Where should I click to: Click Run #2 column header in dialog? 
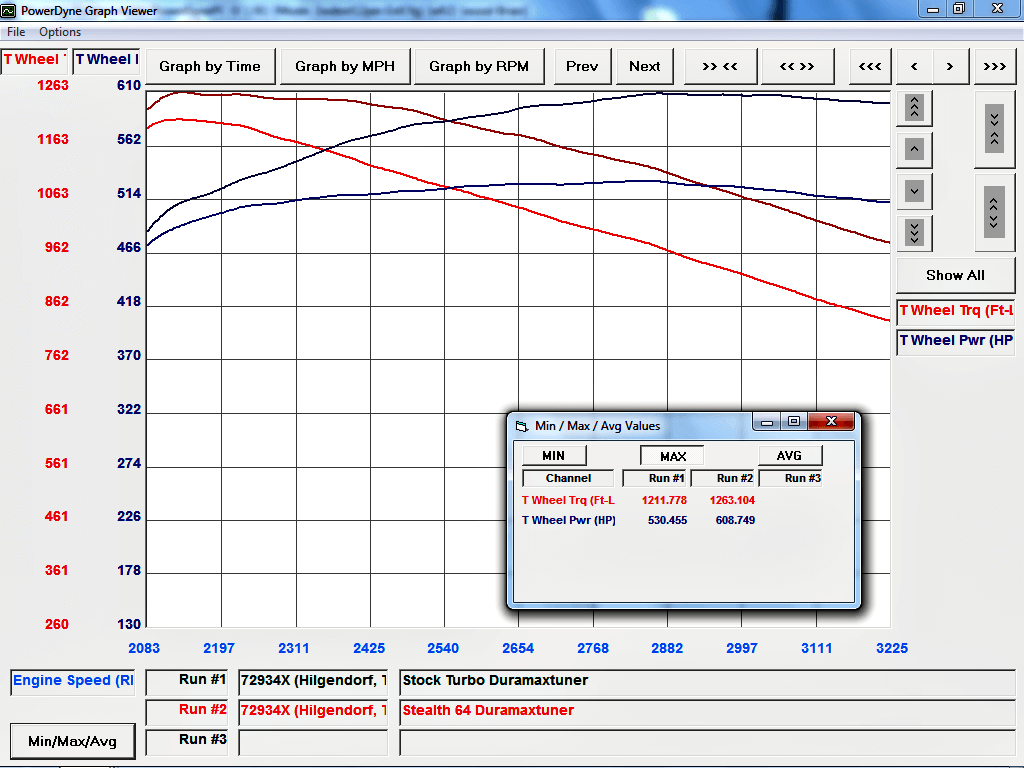723,479
